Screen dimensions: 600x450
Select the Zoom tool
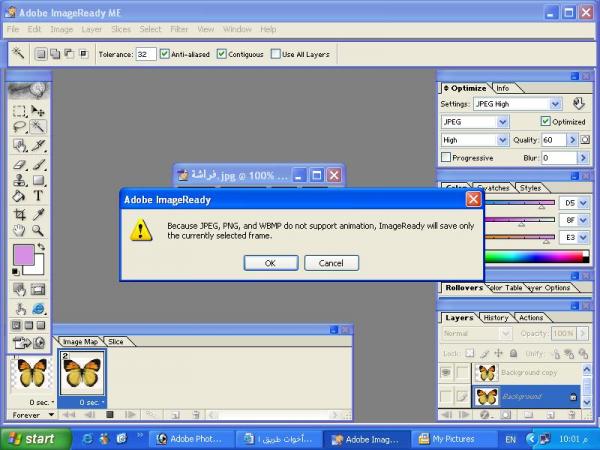[38, 230]
